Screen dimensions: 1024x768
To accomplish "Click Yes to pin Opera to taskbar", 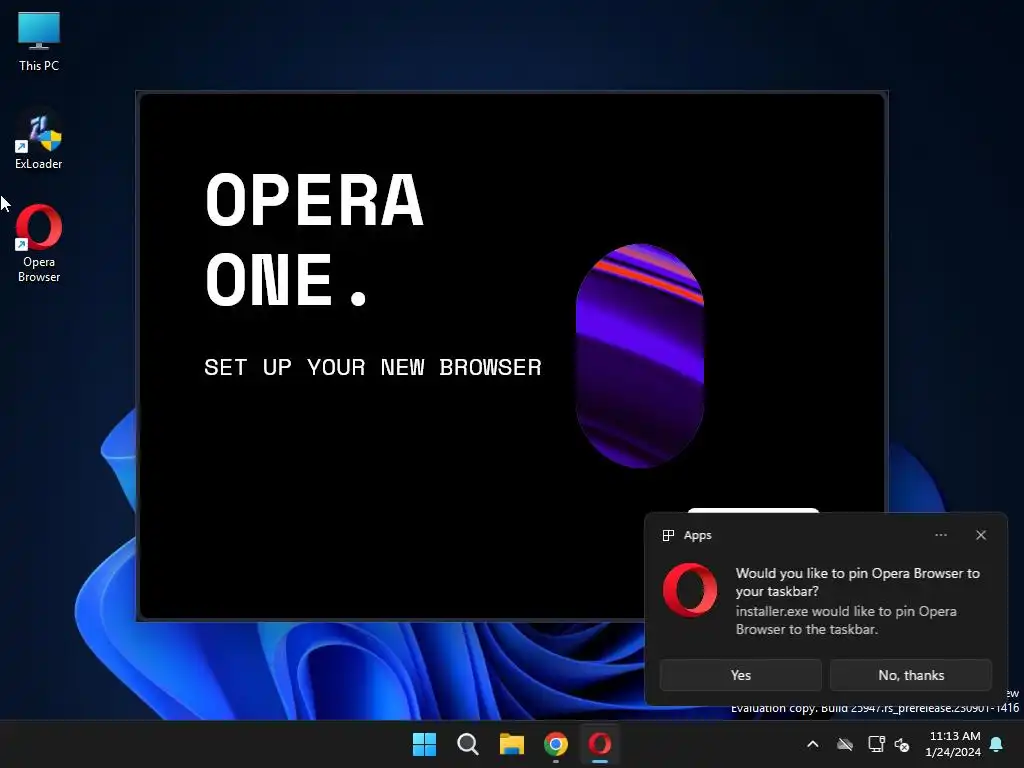I will click(741, 675).
